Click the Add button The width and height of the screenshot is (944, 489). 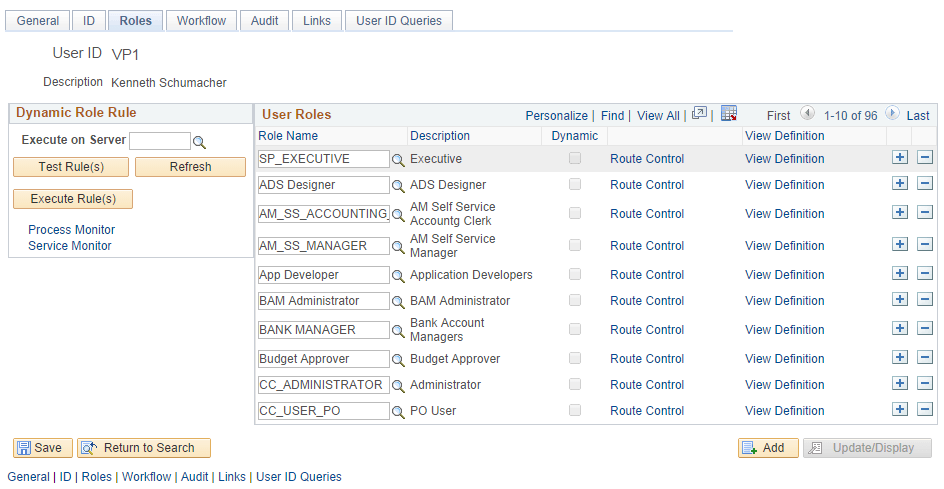(768, 448)
